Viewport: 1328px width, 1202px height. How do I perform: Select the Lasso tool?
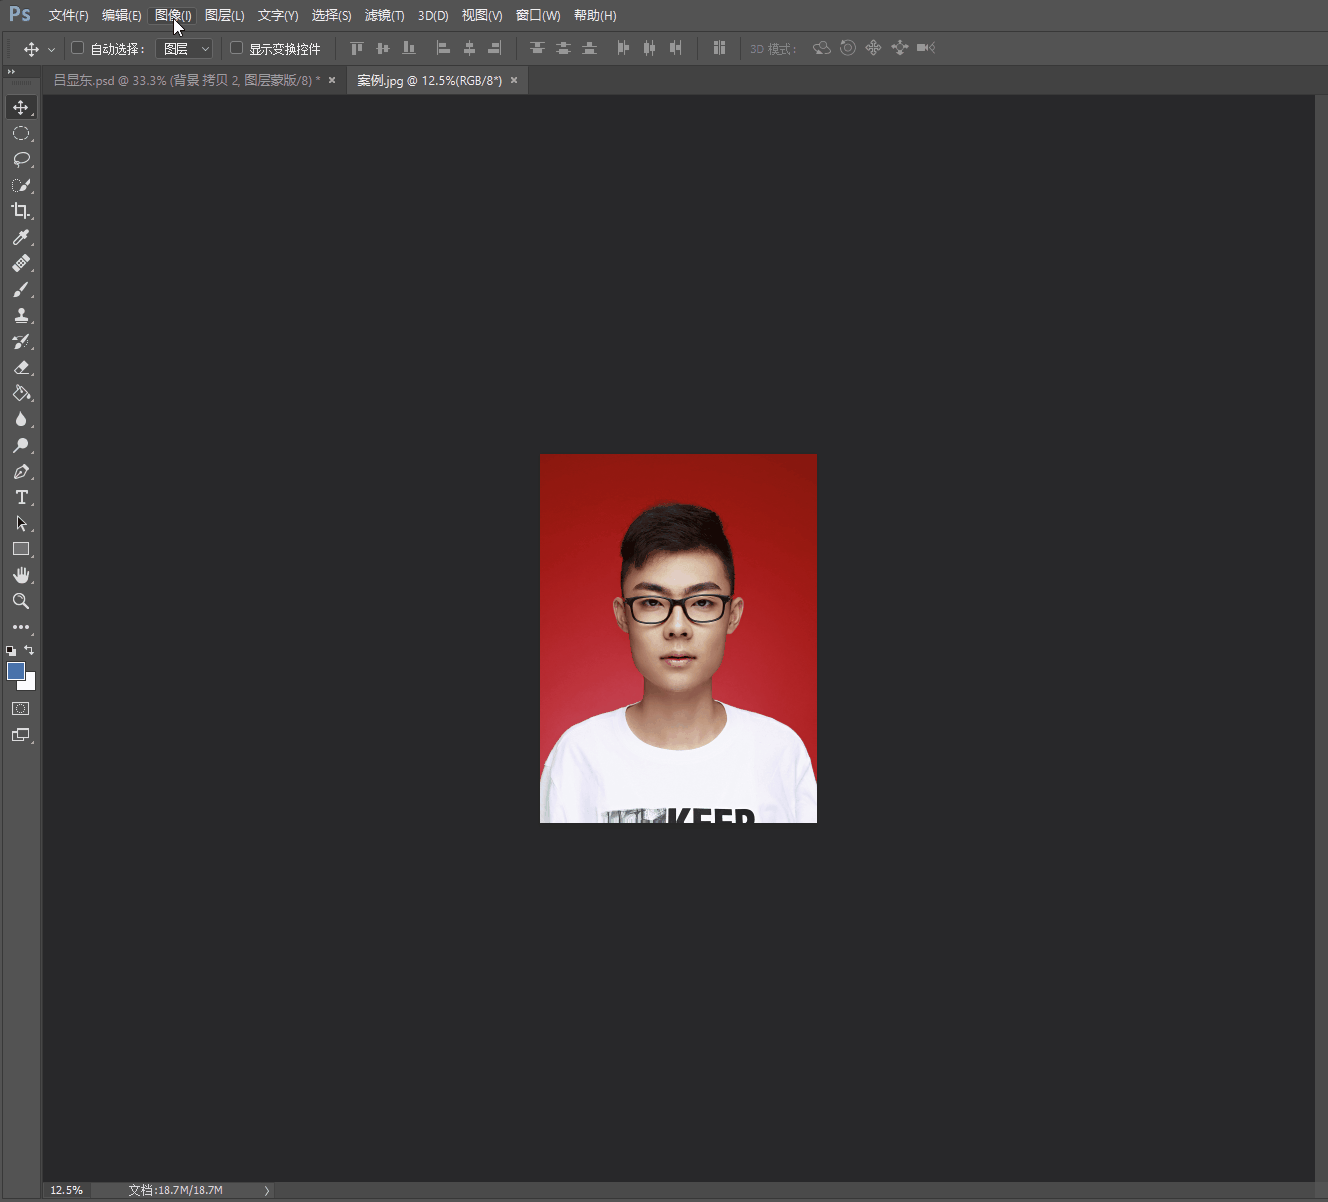tap(21, 159)
